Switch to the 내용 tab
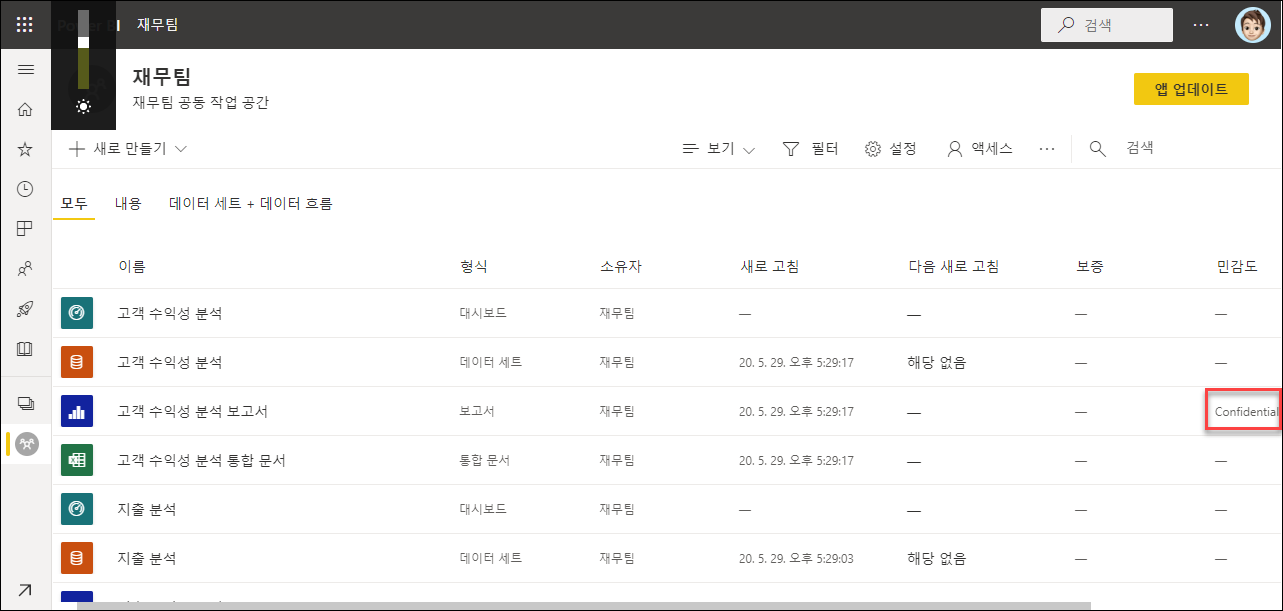This screenshot has width=1283, height=611. click(128, 203)
